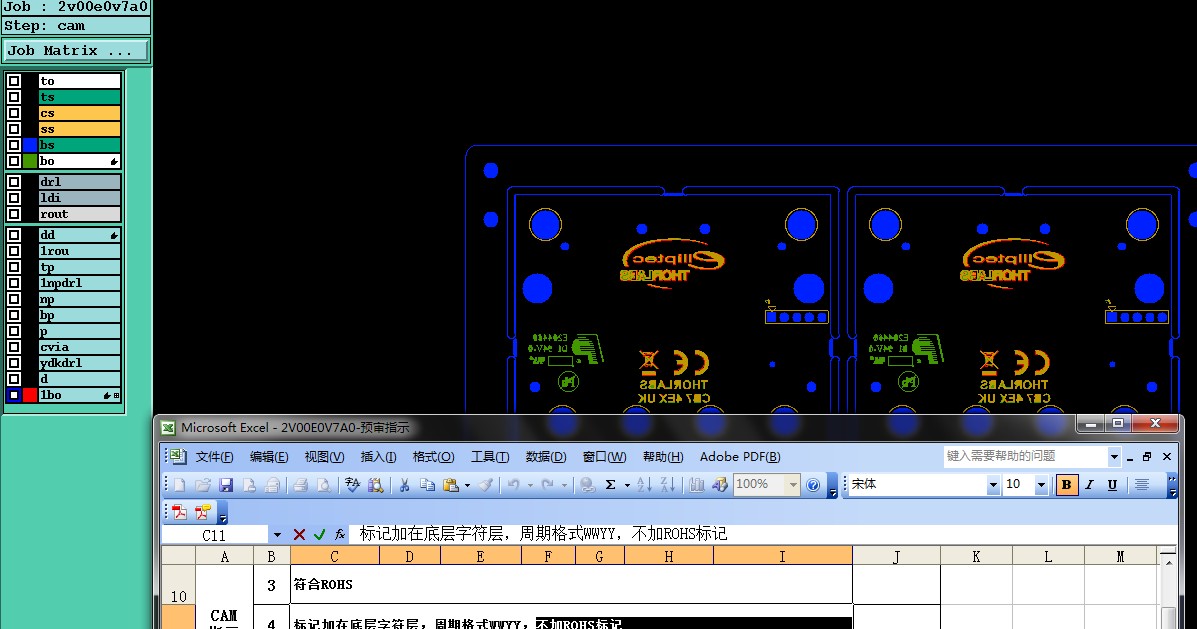Toggle checkbox for layer 'drl'
This screenshot has width=1197, height=629.
coord(14,182)
